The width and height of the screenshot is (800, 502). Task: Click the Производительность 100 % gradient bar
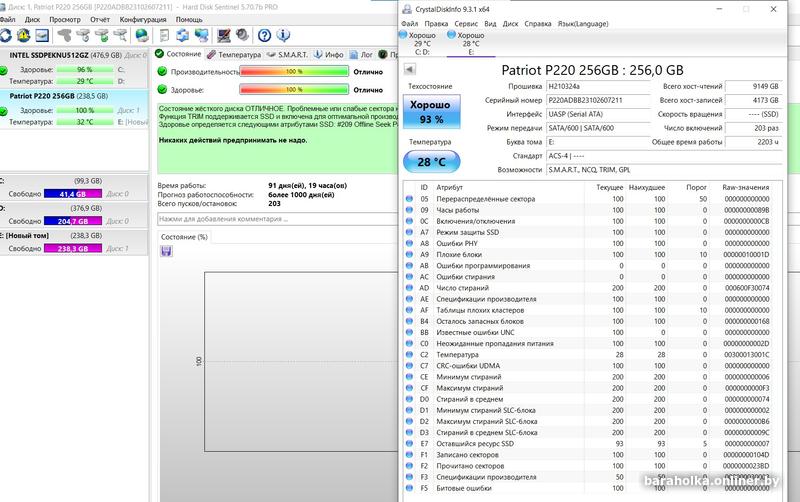point(294,71)
